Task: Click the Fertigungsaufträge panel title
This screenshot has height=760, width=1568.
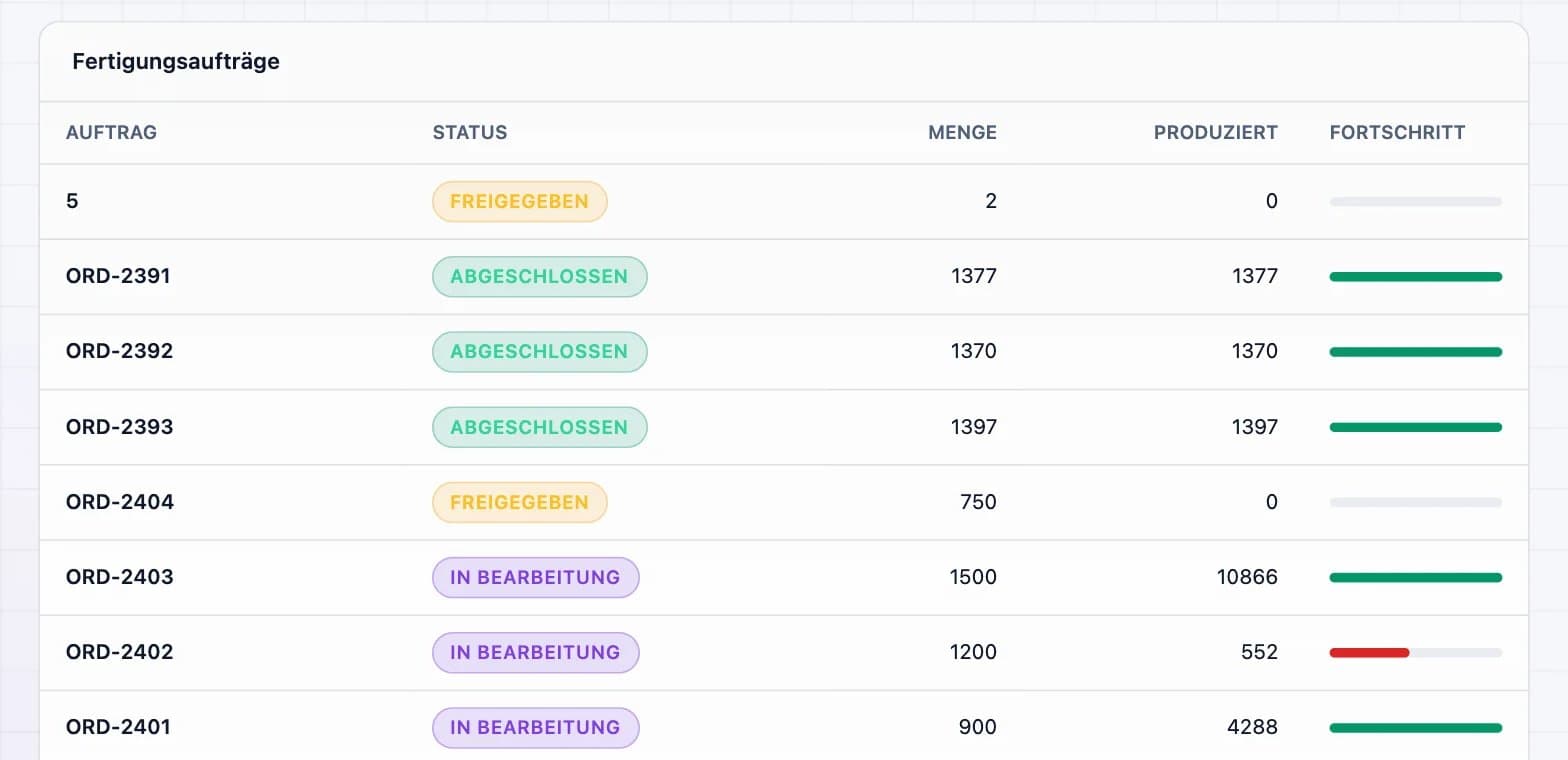Action: coord(176,62)
